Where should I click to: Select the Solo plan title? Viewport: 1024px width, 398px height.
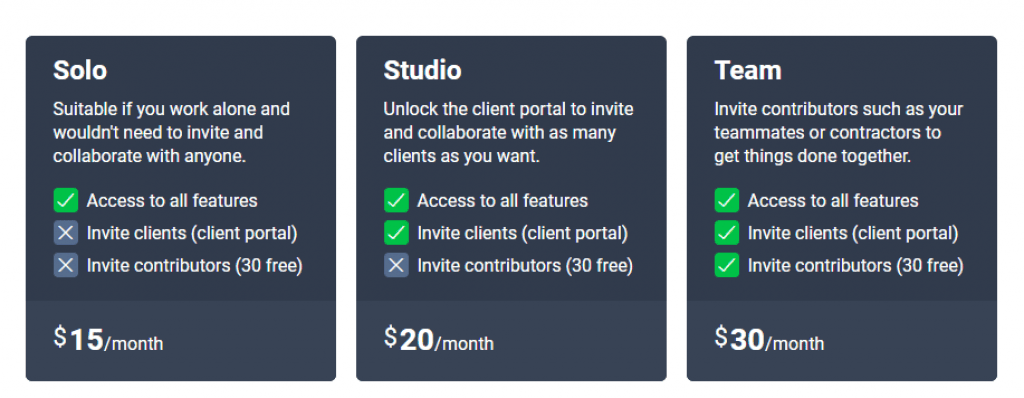80,70
